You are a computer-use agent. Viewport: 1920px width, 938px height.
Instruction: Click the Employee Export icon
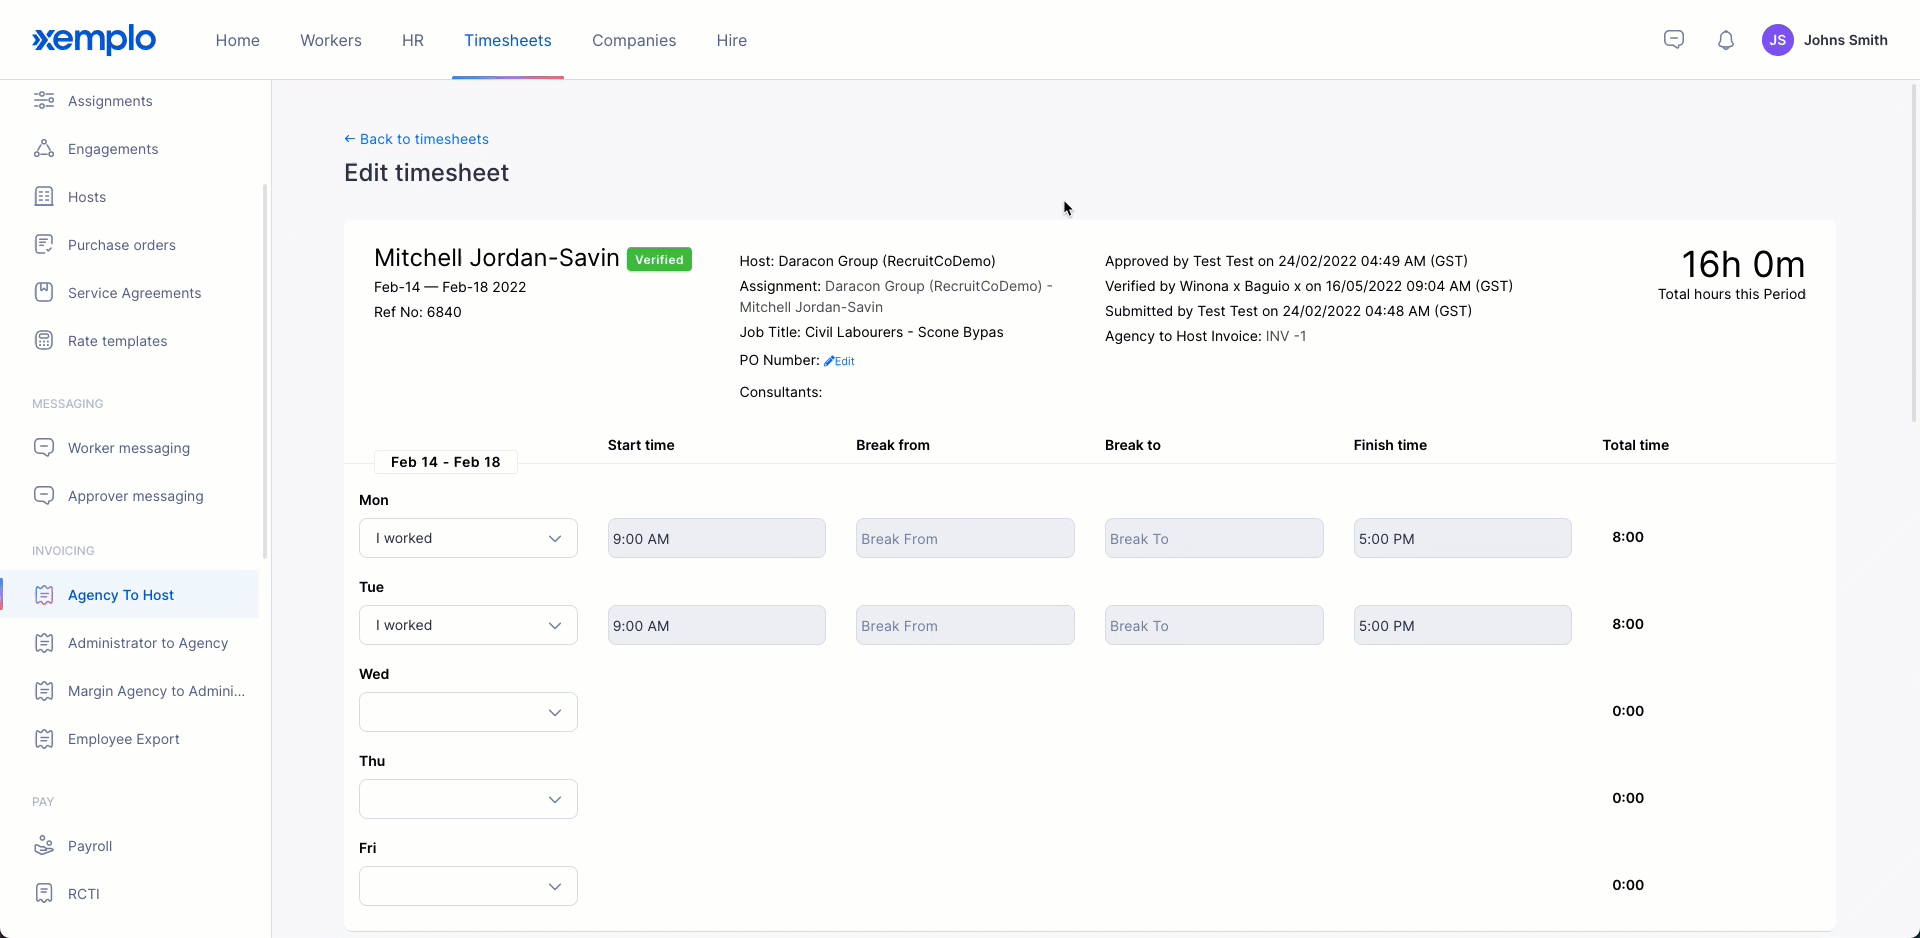(x=44, y=739)
